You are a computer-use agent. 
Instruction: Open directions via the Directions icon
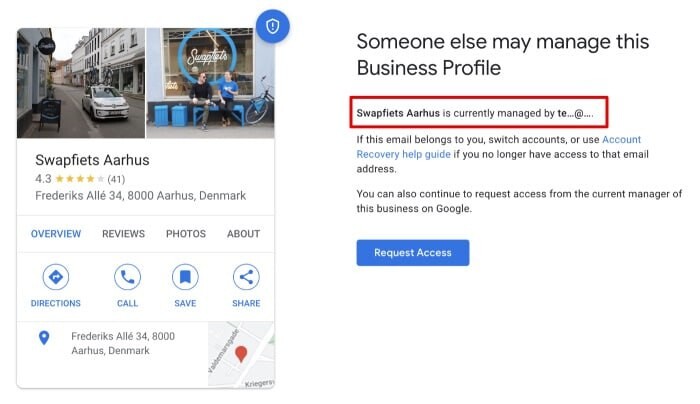pyautogui.click(x=55, y=277)
